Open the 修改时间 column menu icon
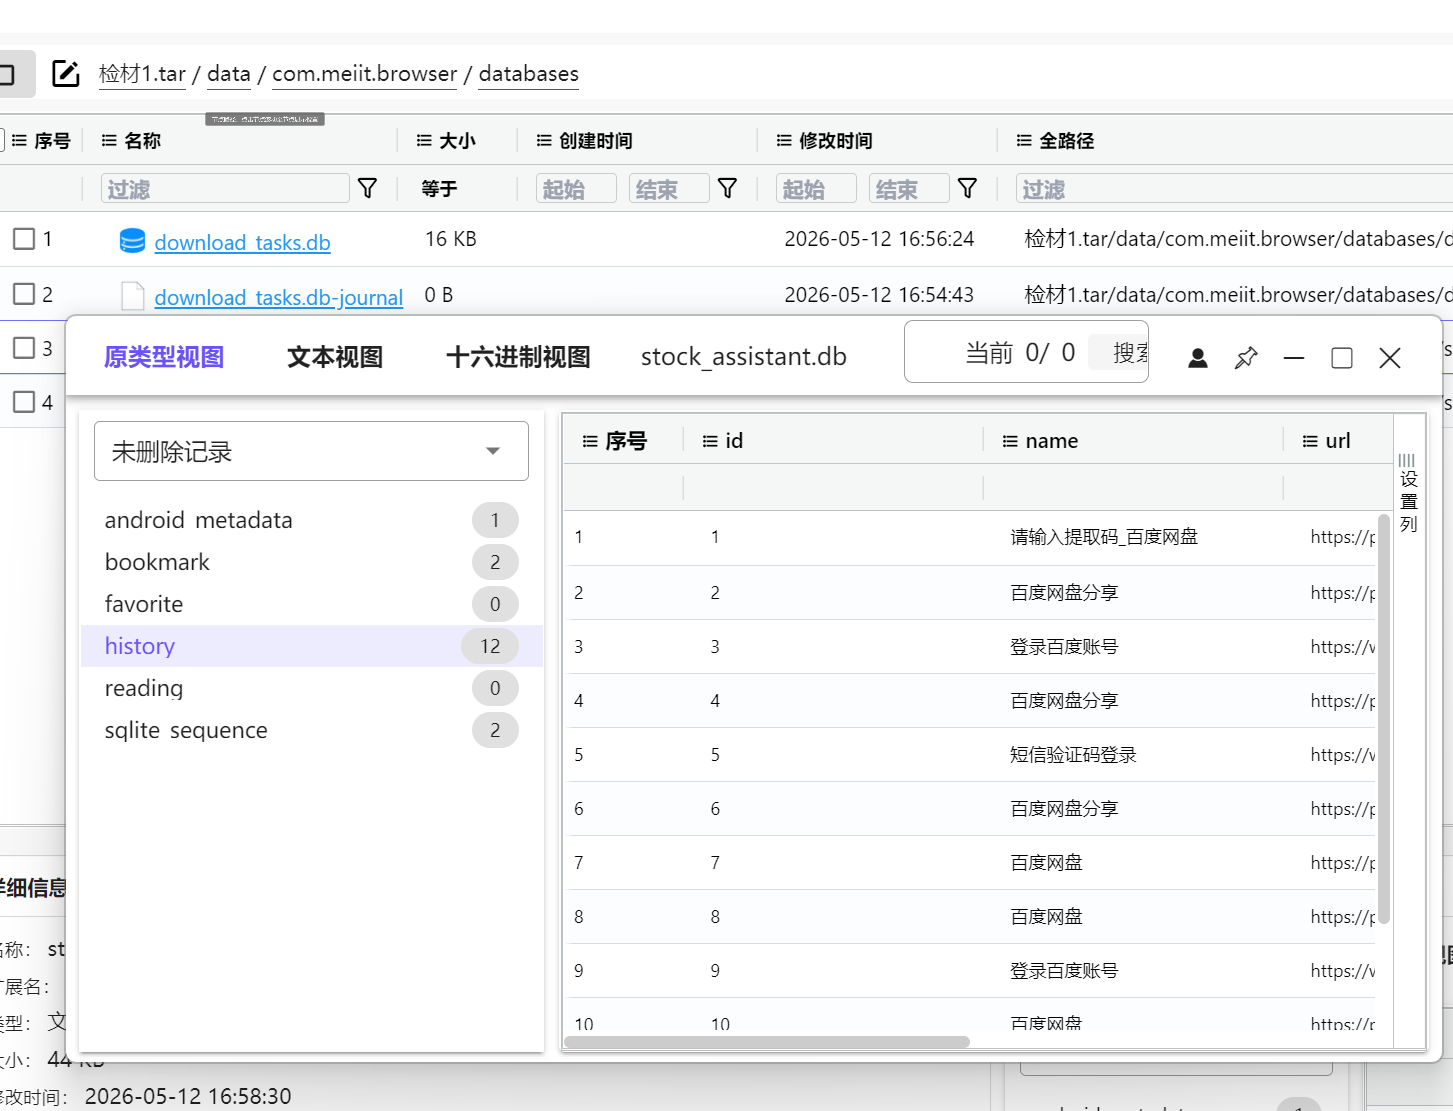Viewport: 1453px width, 1111px height. coord(784,141)
